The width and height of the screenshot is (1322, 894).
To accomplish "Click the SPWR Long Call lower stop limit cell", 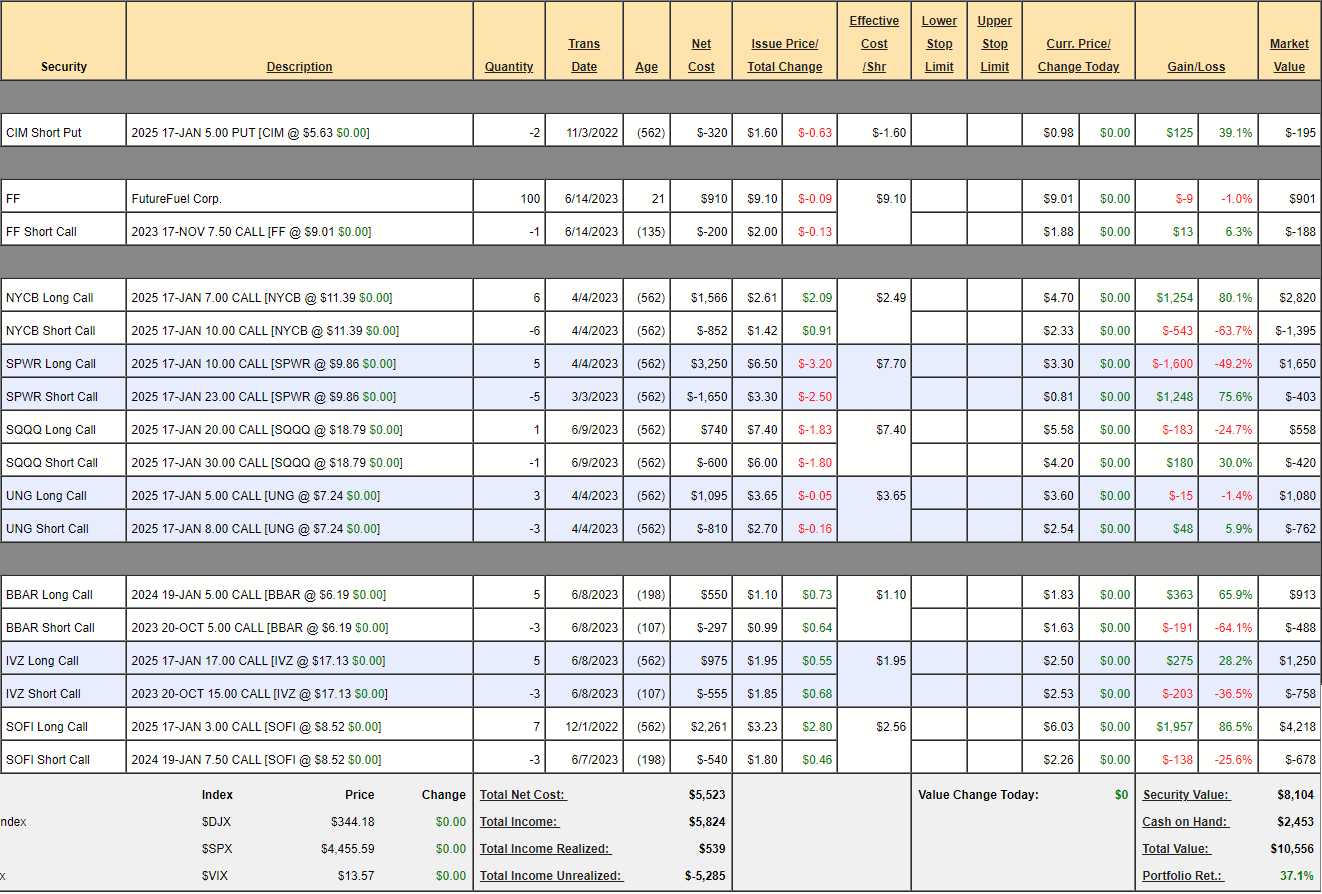I will coord(939,364).
